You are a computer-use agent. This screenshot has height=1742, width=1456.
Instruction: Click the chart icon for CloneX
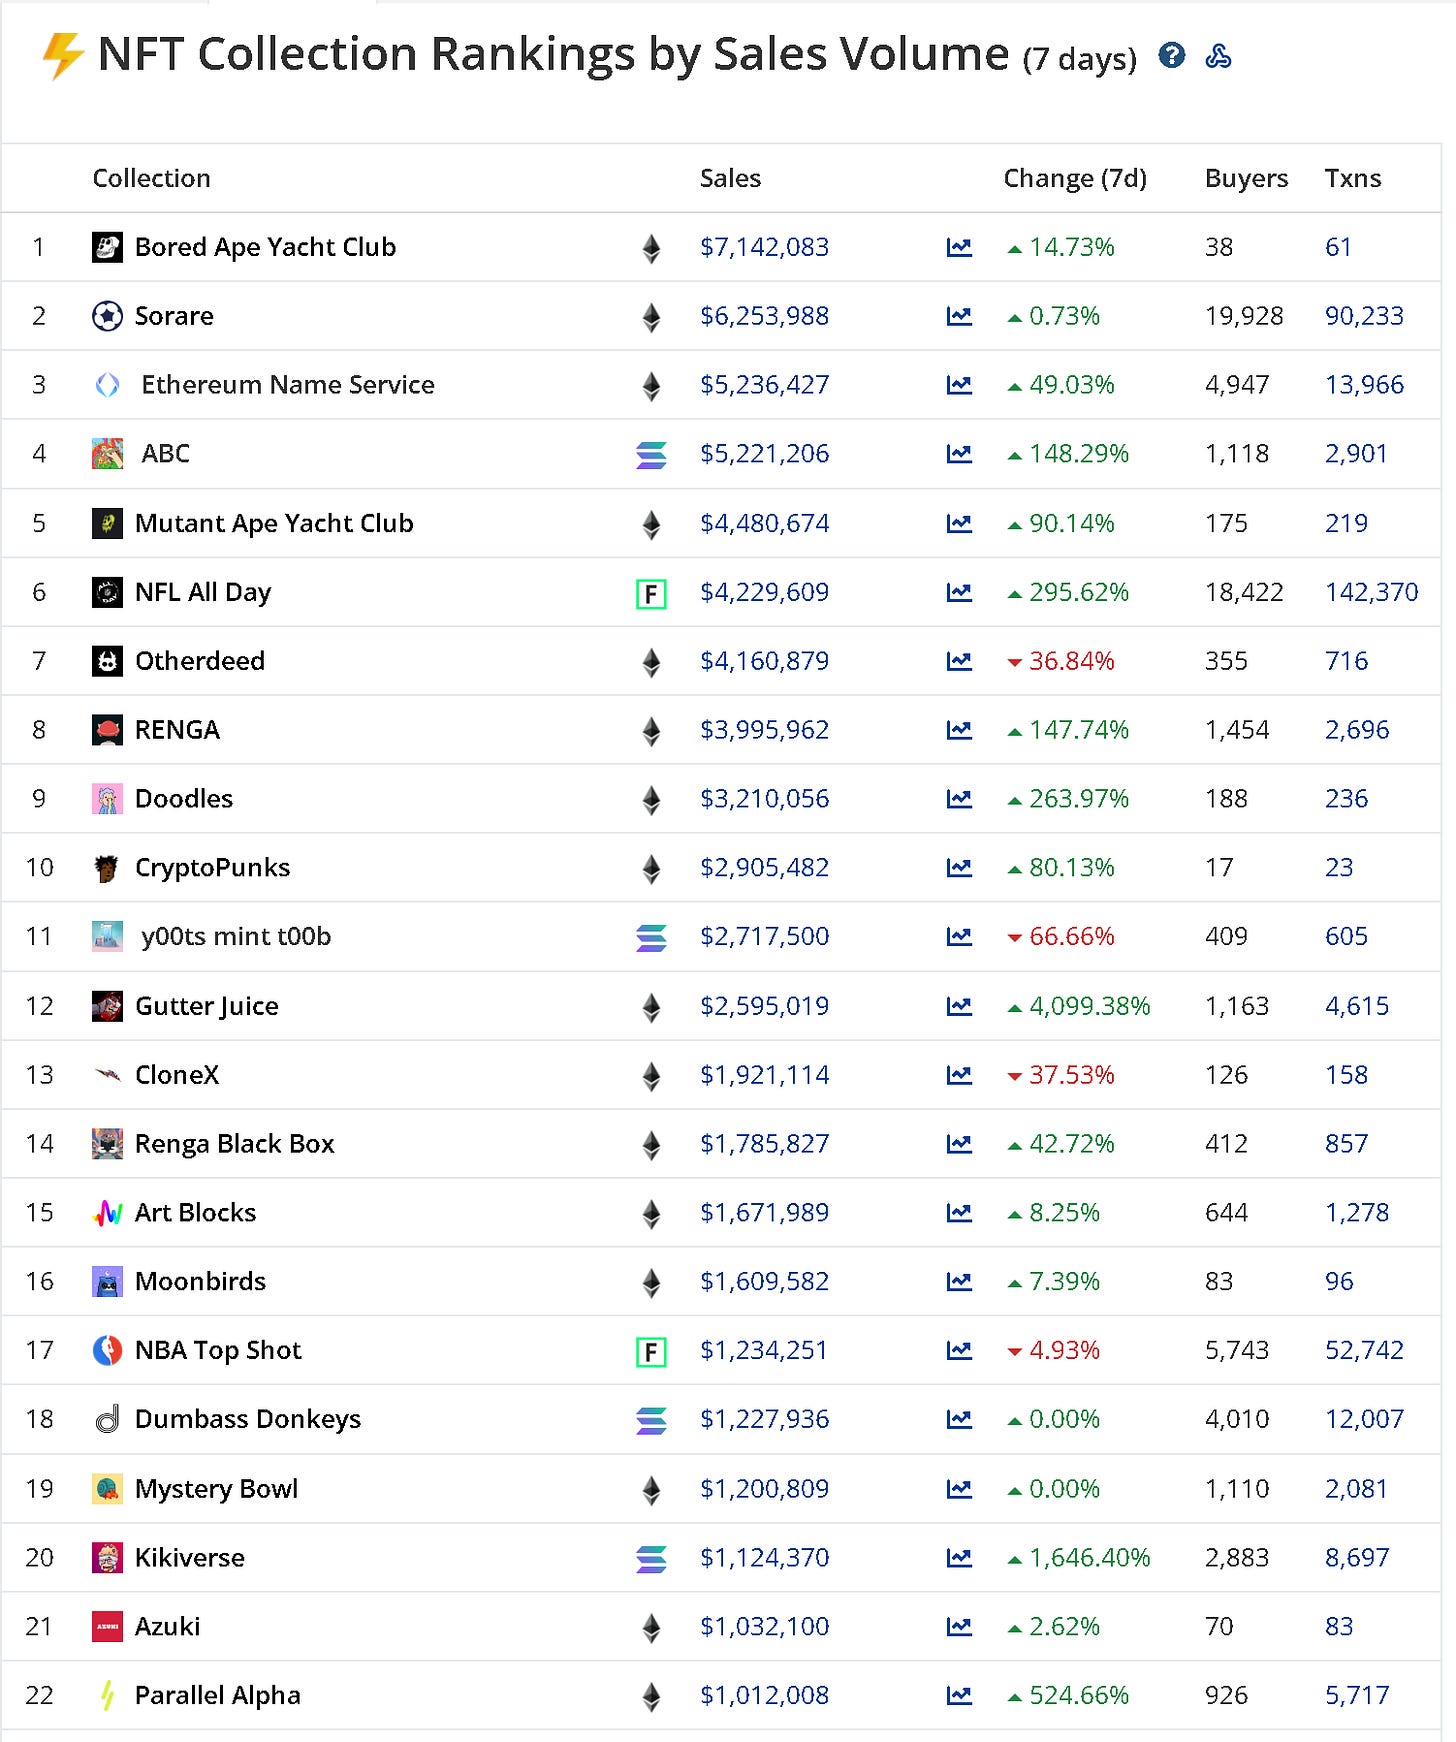(x=959, y=1075)
